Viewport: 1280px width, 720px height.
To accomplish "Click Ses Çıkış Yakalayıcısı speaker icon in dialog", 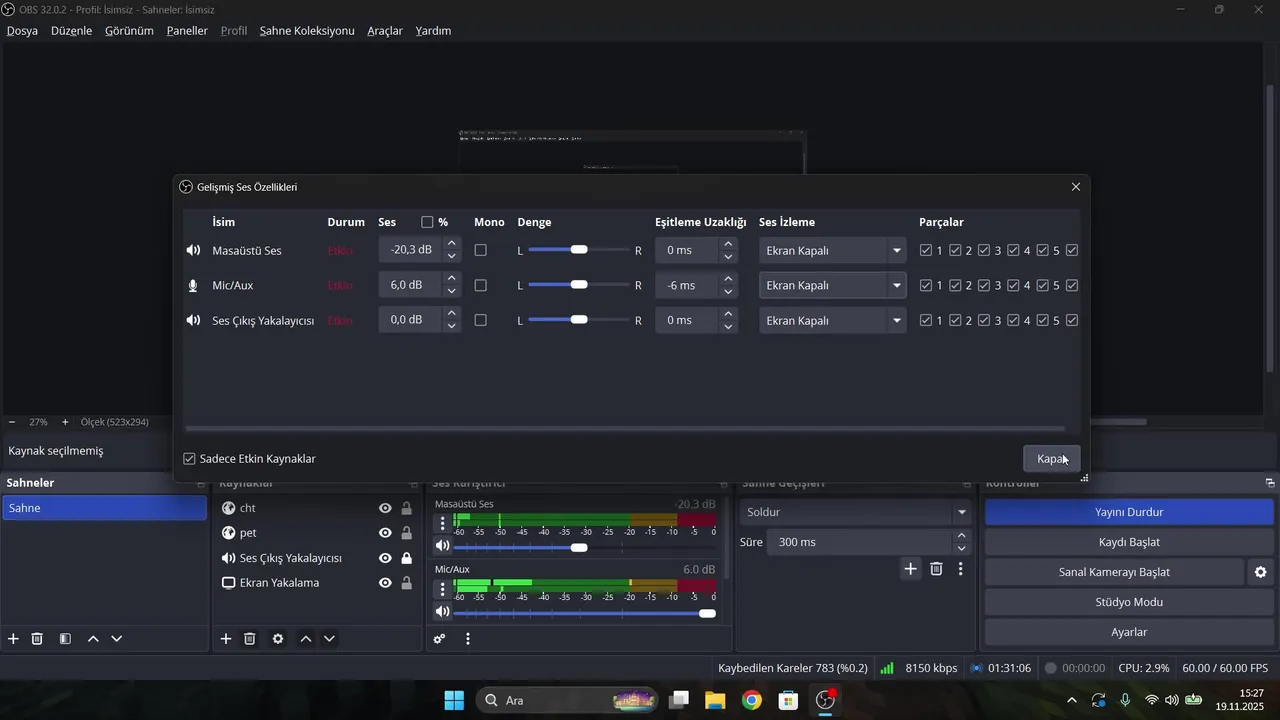I will [193, 320].
